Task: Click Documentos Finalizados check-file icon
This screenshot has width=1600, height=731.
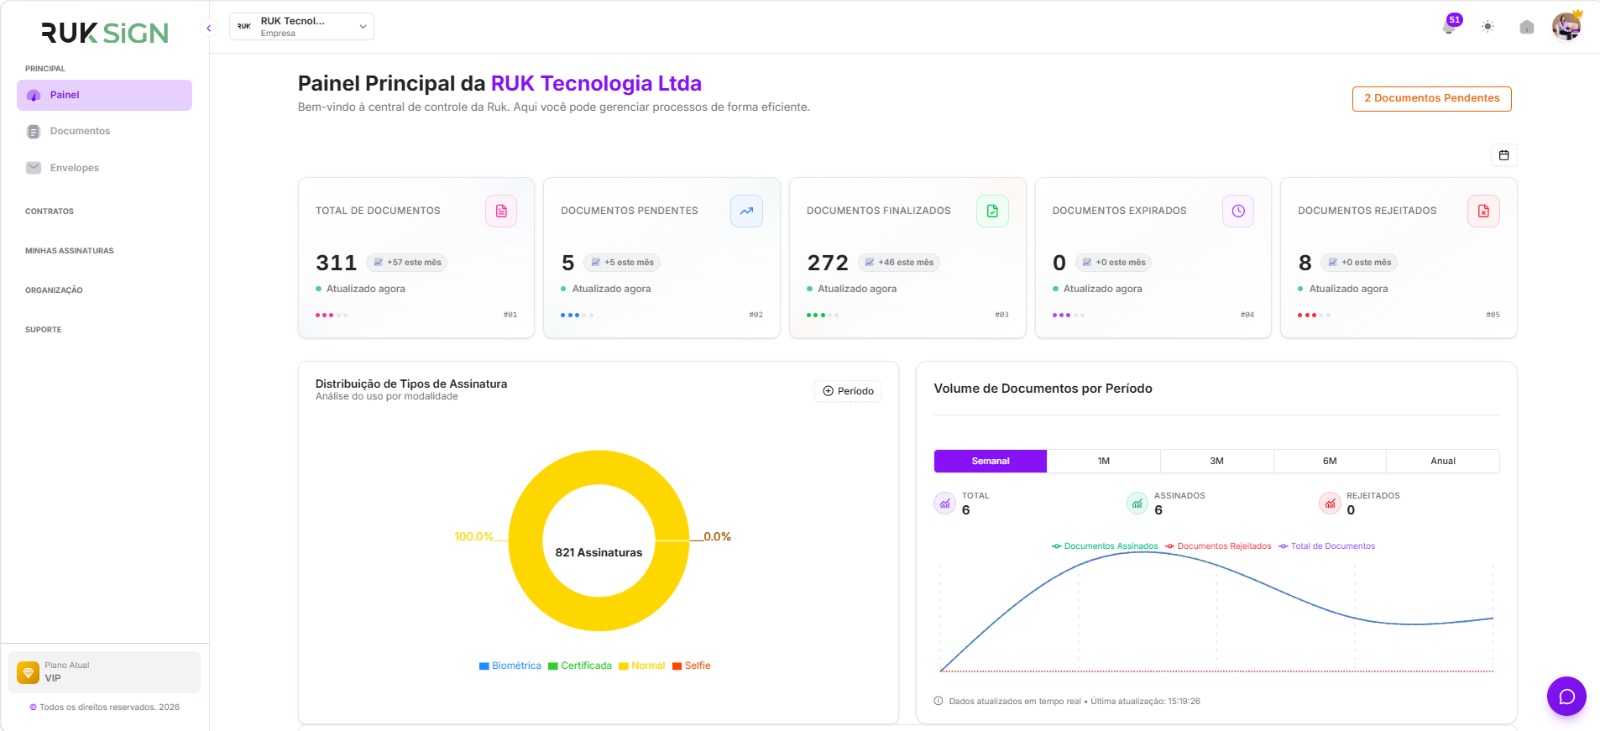Action: (992, 211)
